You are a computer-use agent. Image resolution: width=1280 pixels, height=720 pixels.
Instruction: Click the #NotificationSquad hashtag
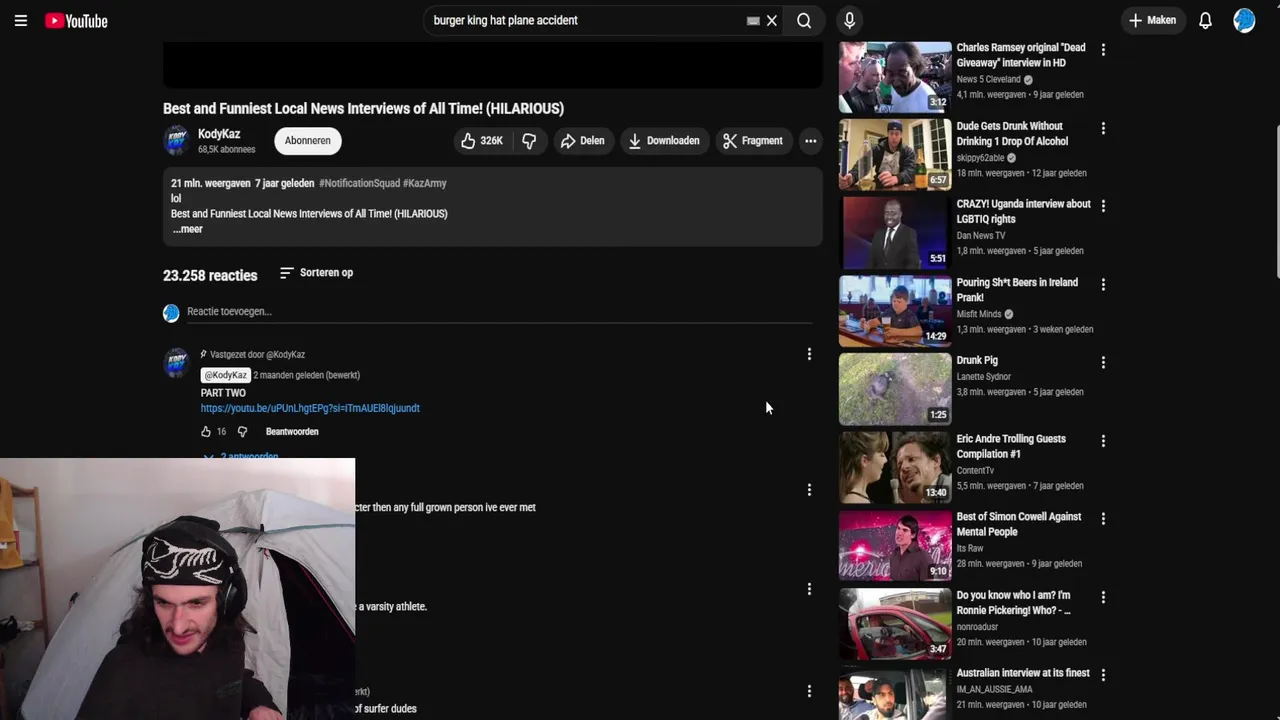pyautogui.click(x=359, y=183)
